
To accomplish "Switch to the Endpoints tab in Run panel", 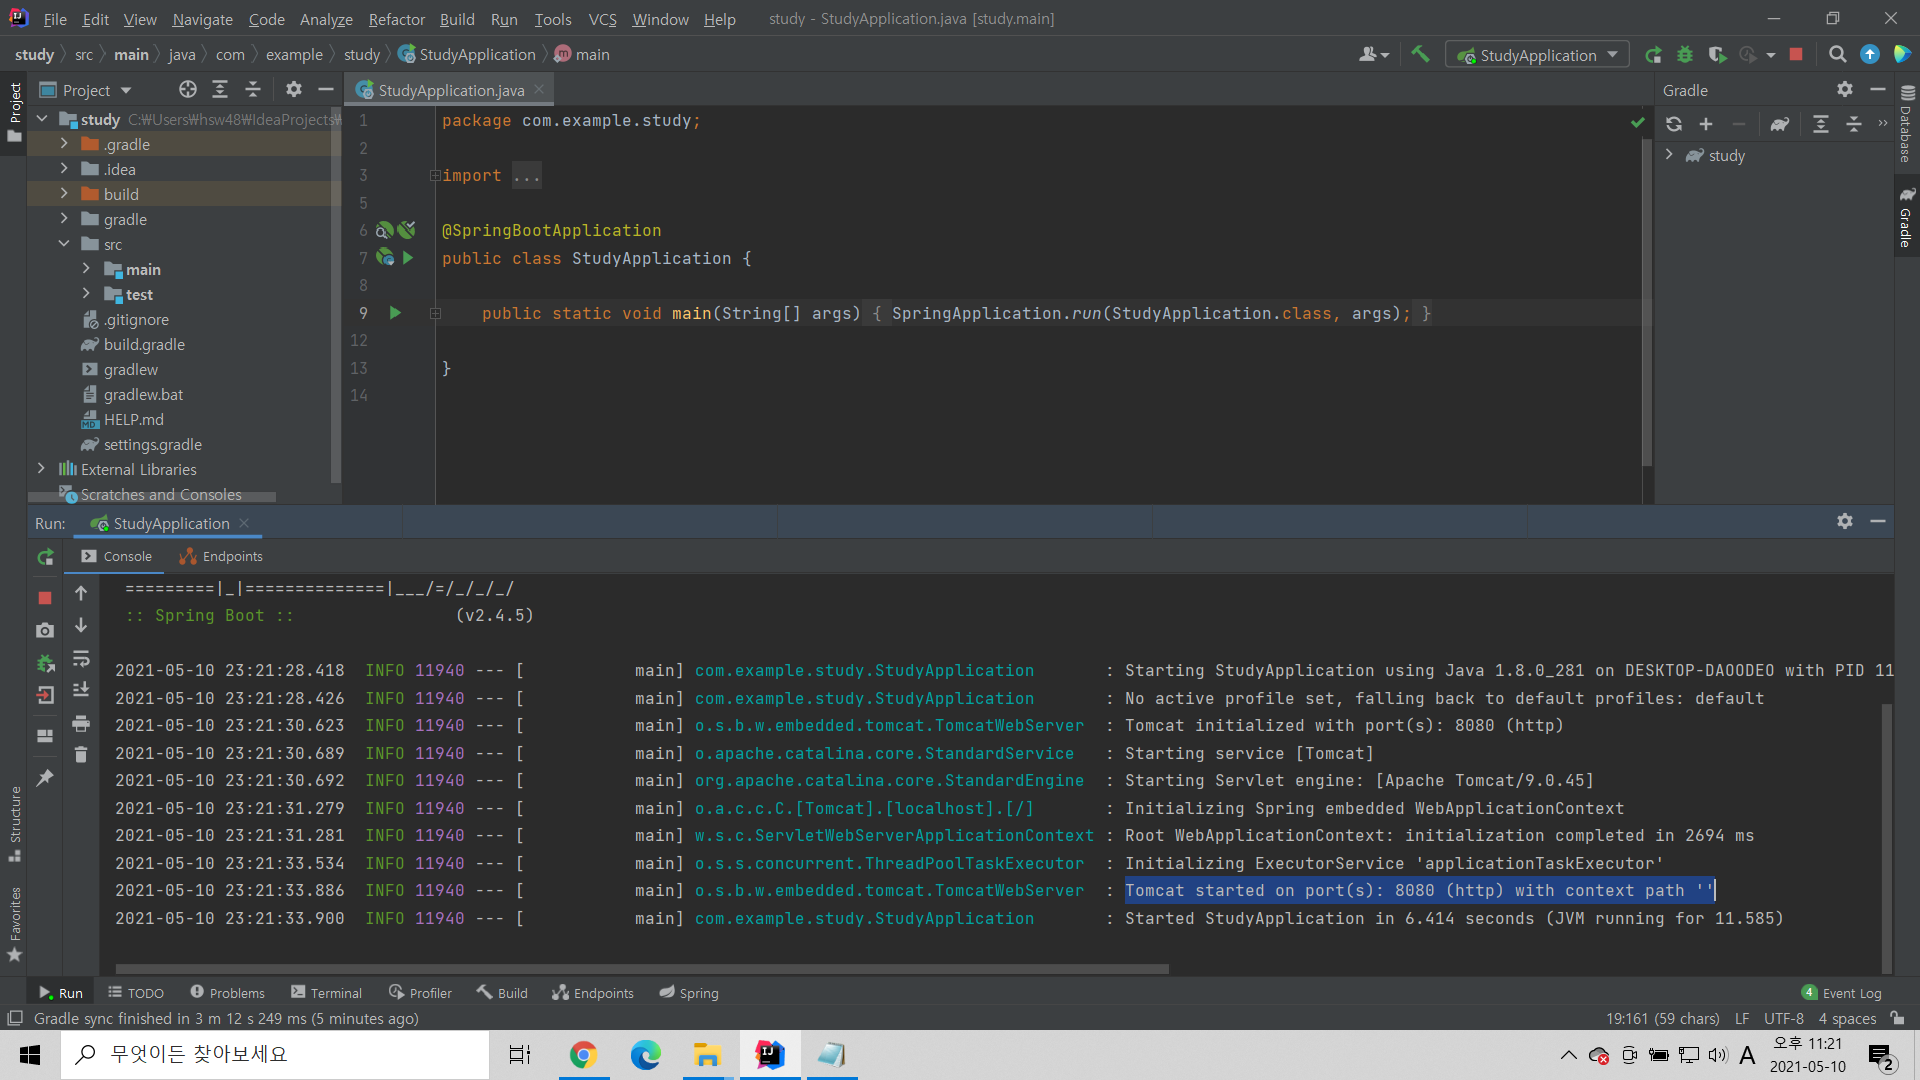I will point(221,556).
